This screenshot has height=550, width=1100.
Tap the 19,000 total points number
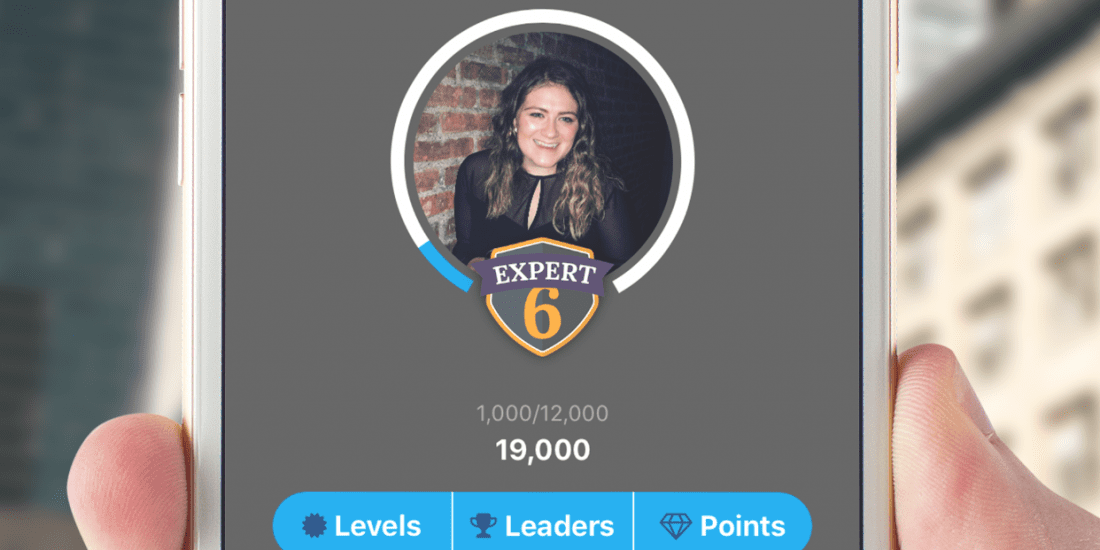542,450
